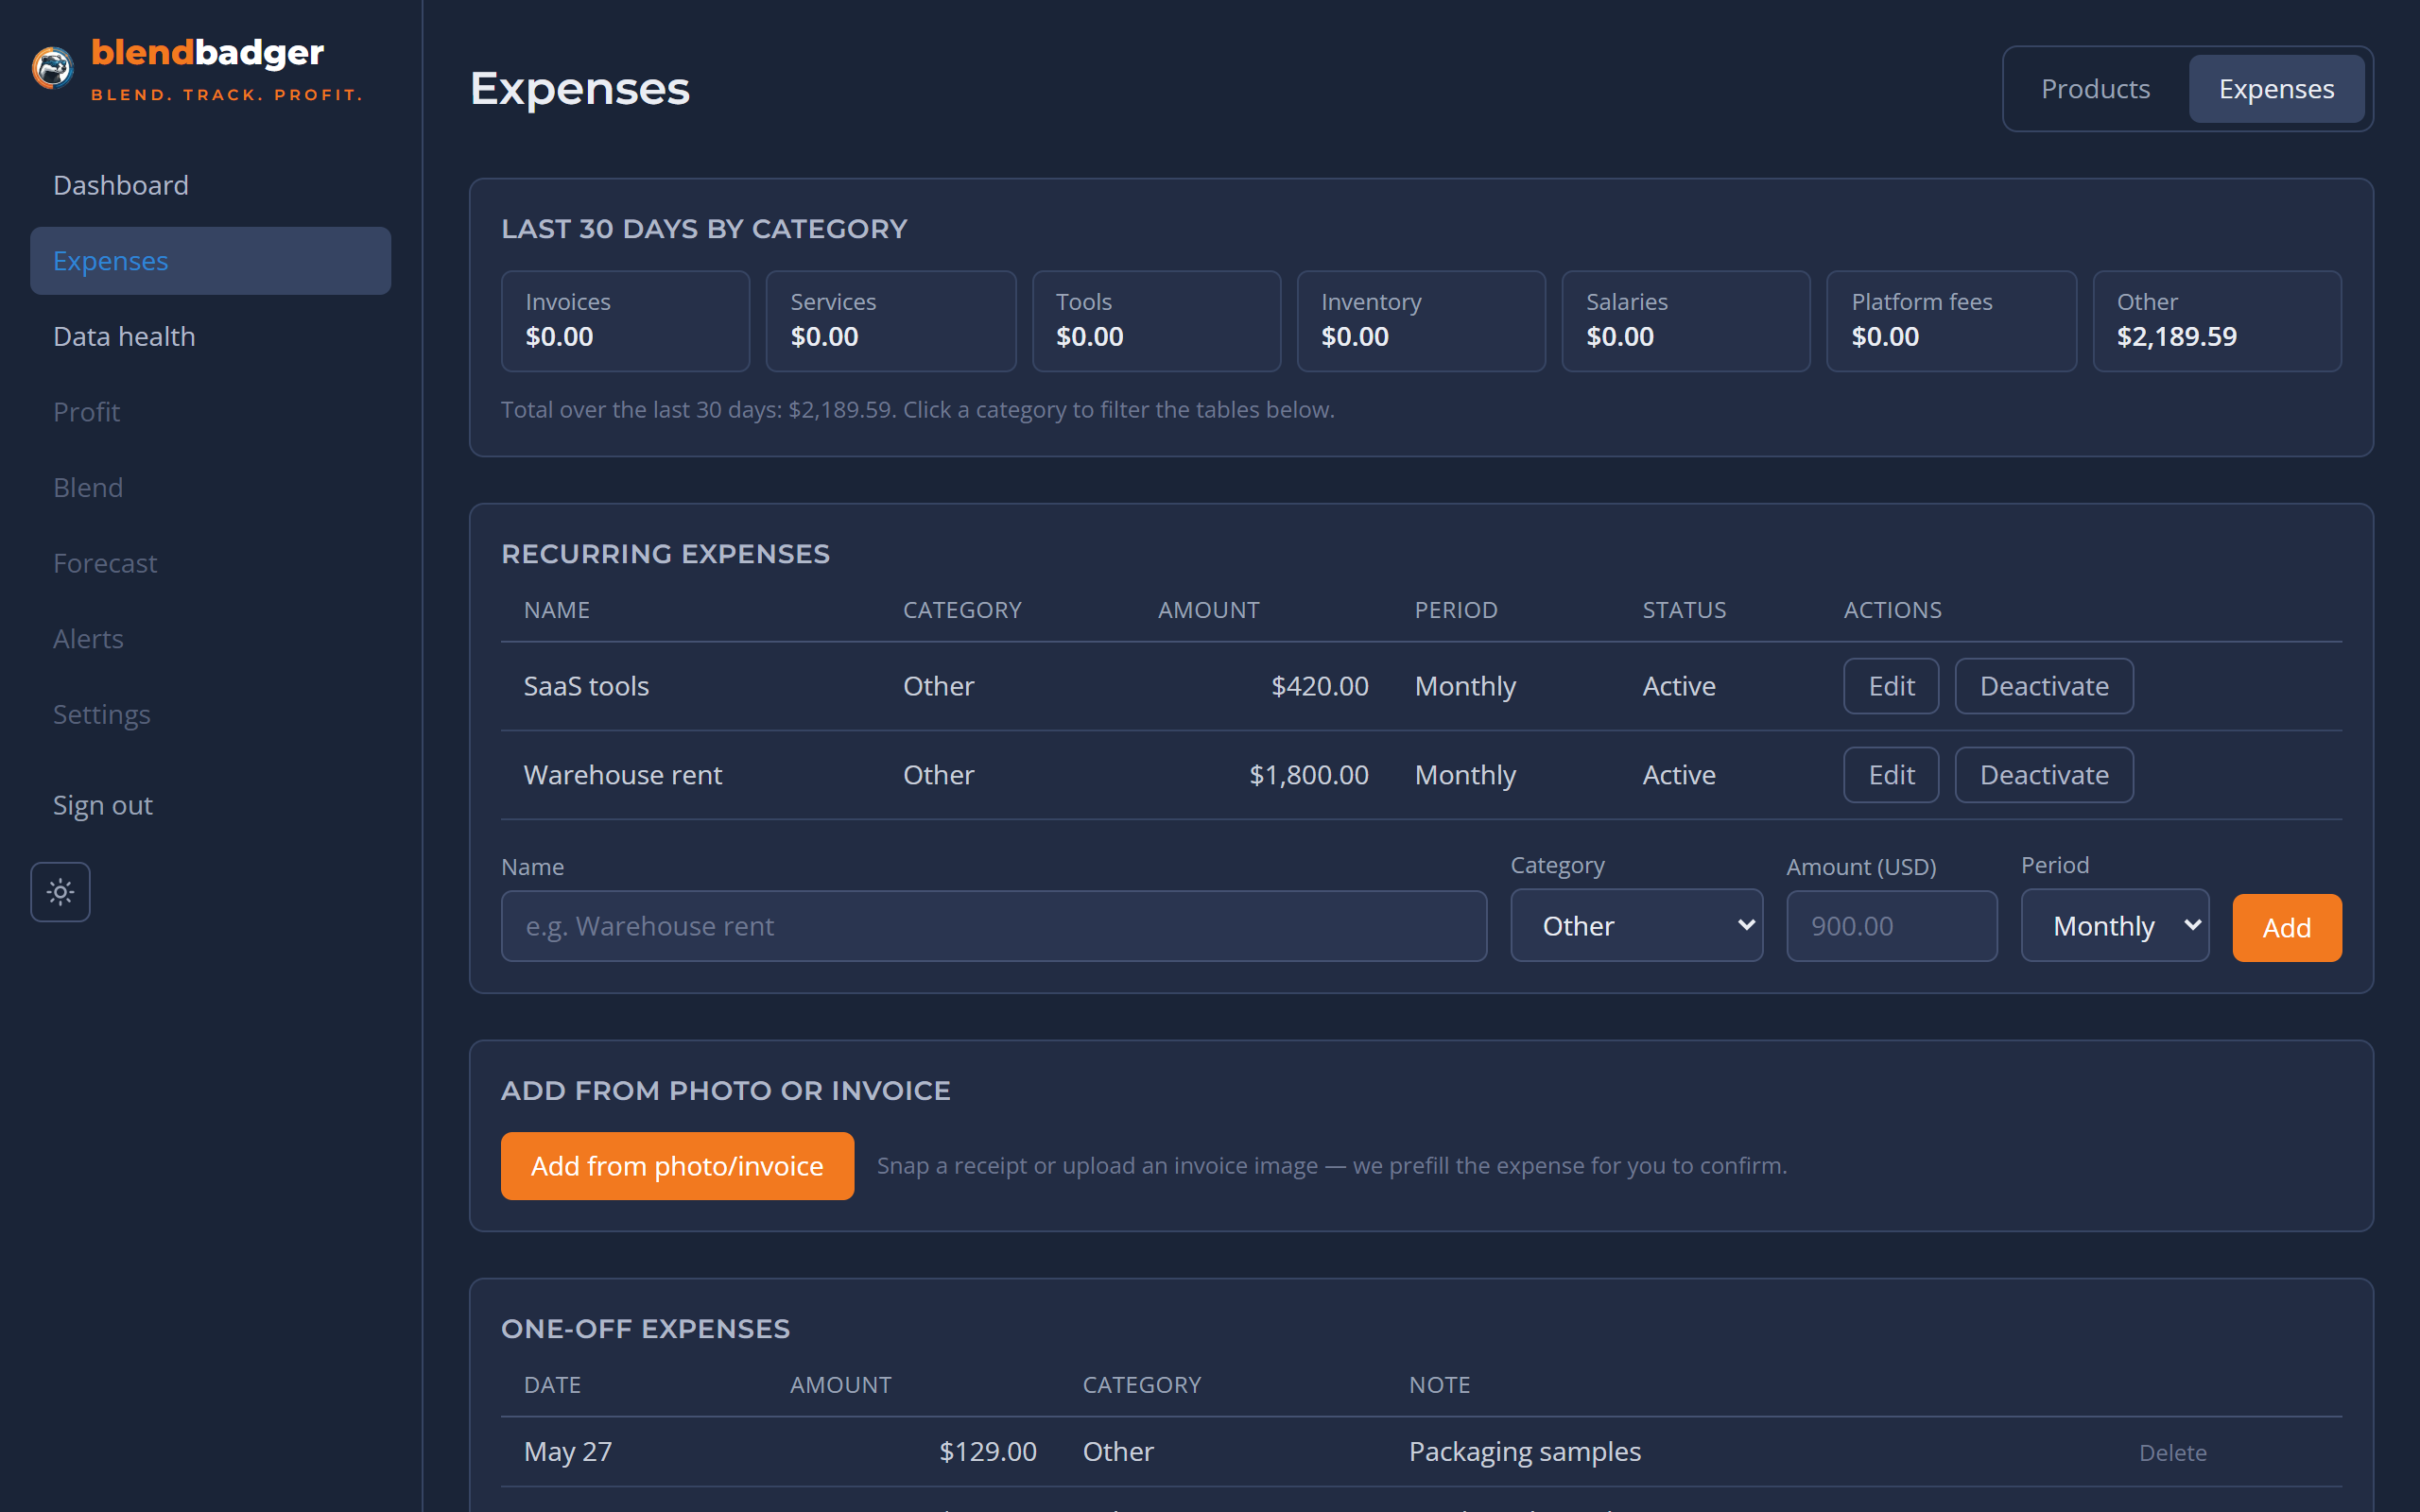Switch to the Products tab
The height and width of the screenshot is (1512, 2420).
[2095, 89]
